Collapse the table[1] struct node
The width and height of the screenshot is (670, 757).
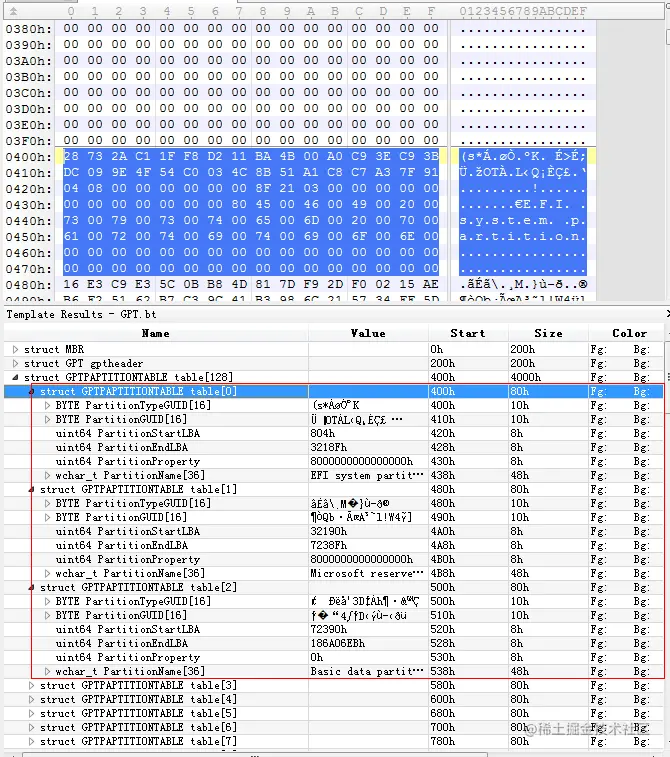pyautogui.click(x=31, y=489)
